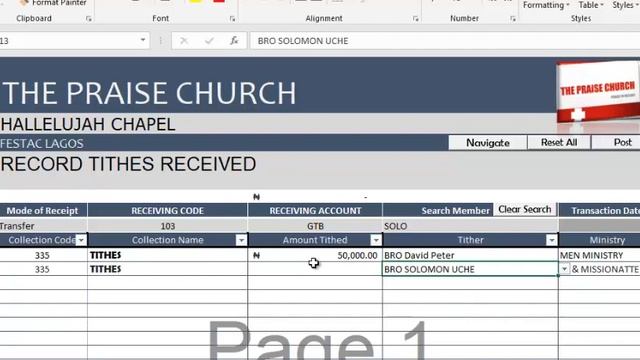Click the gray Transaction Date value cell
640x360 pixels.
[599, 226]
